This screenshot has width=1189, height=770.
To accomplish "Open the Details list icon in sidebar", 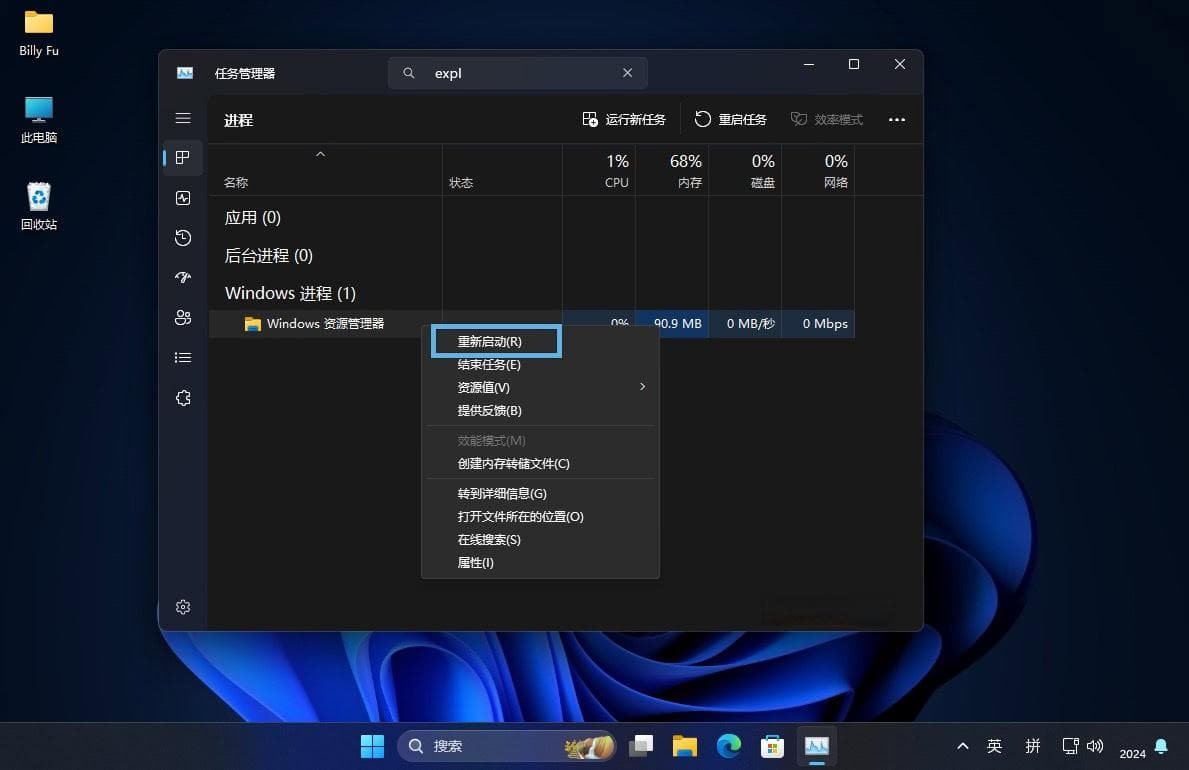I will pos(183,357).
